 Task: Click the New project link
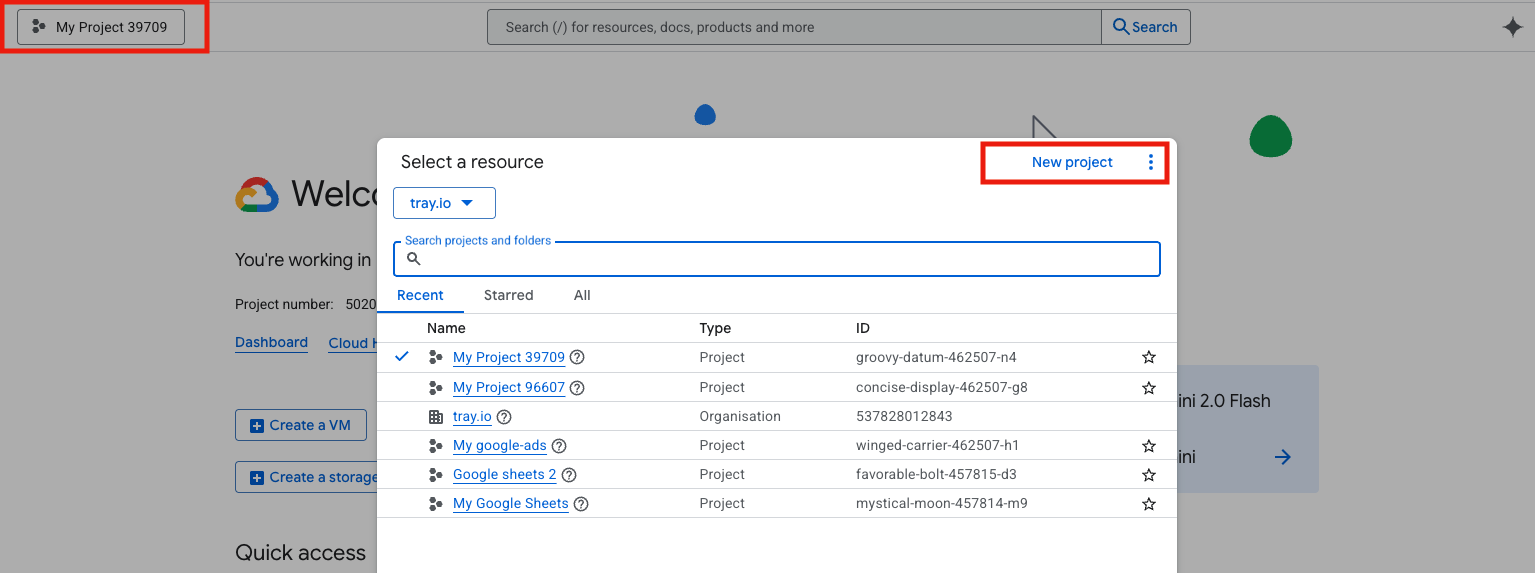1072,162
